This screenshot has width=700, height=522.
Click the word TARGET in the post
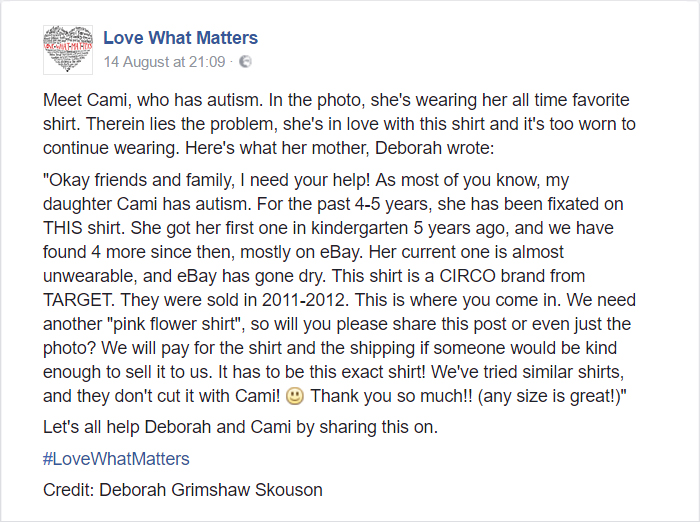point(79,300)
